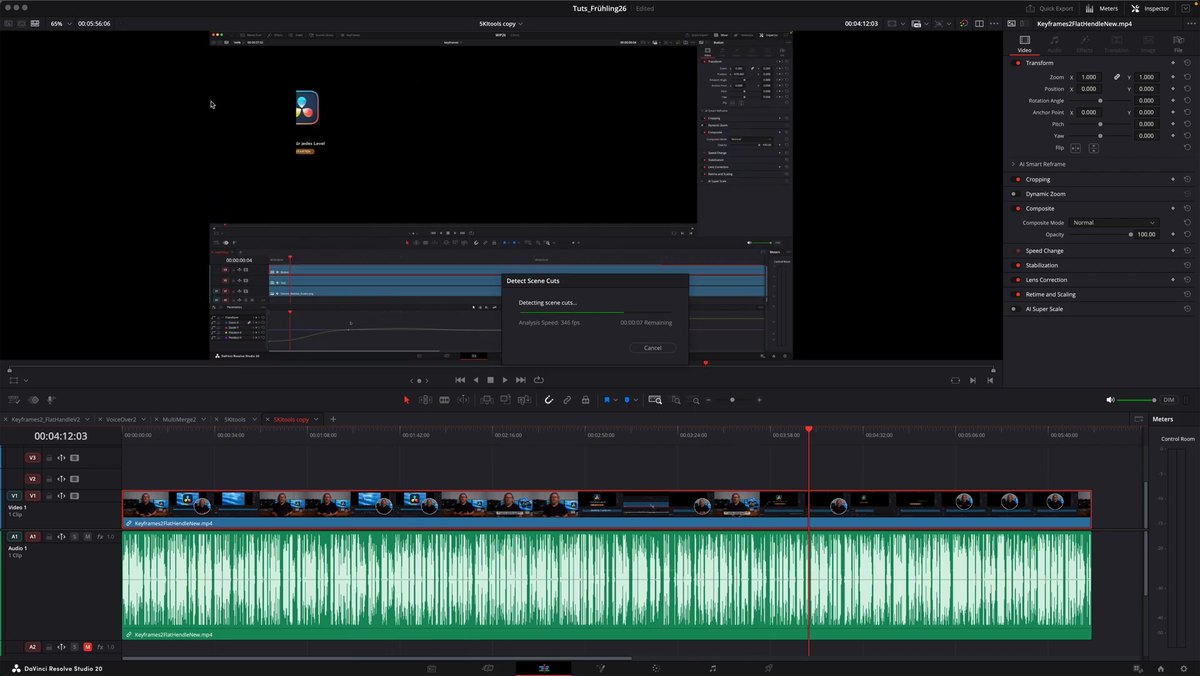Mute the Audio 1 track
The height and width of the screenshot is (676, 1200).
87,537
